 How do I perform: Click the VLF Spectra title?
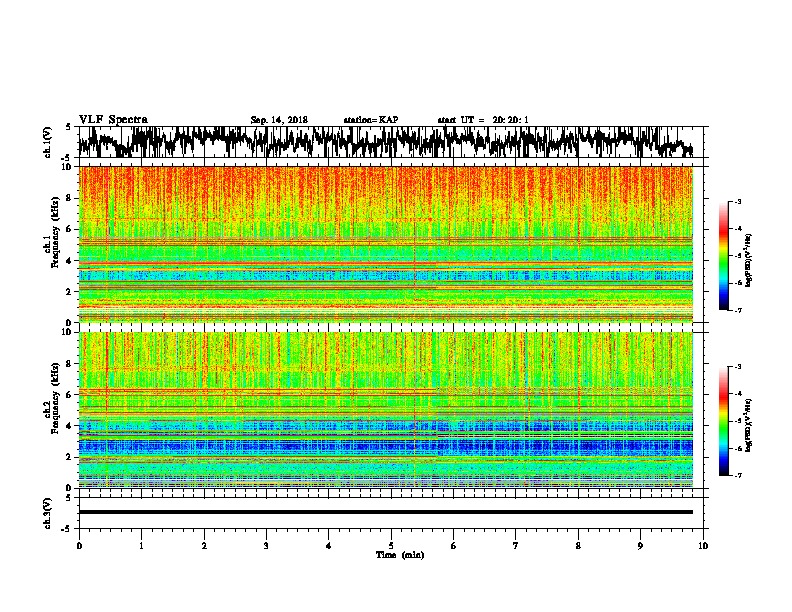tap(113, 120)
